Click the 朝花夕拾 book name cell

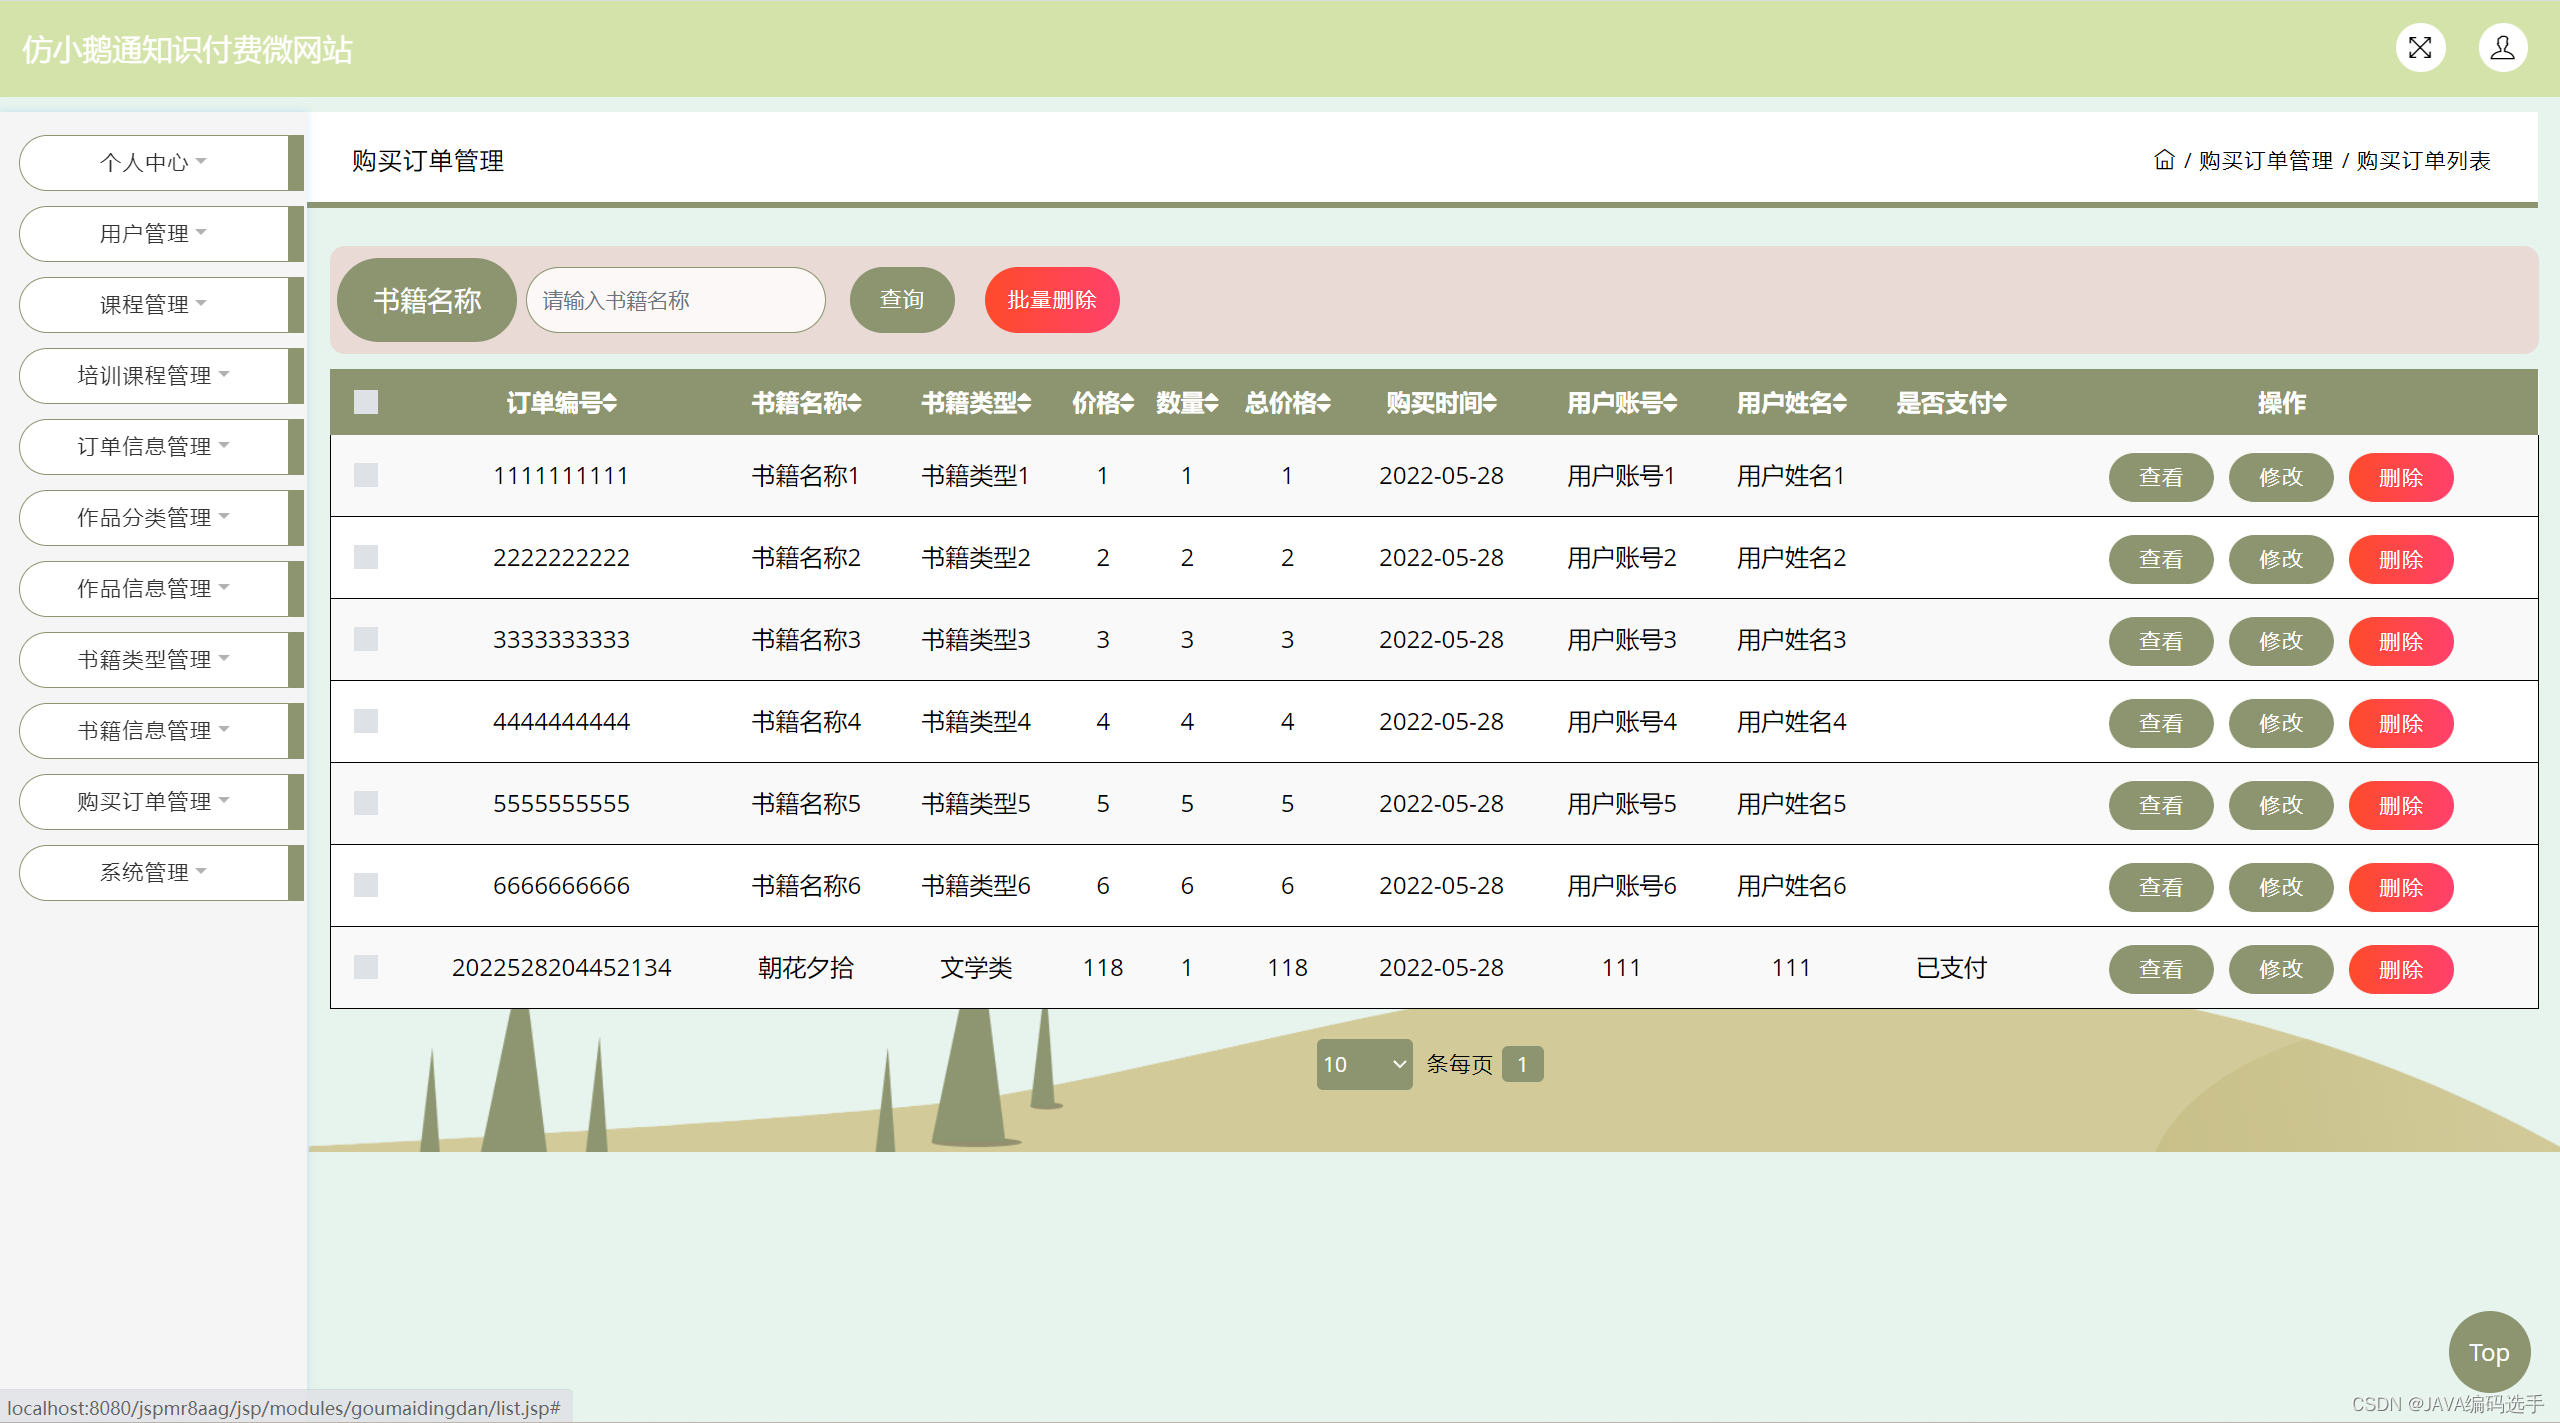(806, 967)
